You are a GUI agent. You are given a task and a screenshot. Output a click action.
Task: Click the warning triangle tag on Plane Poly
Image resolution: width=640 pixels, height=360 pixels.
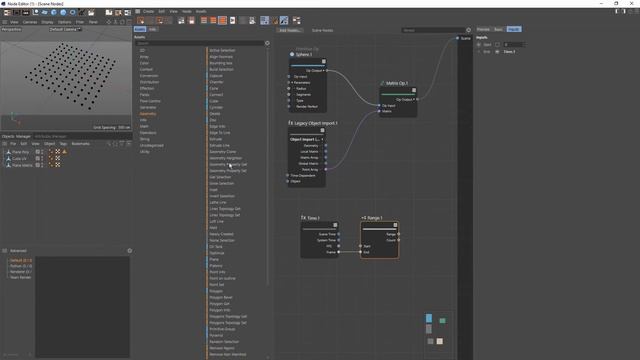click(x=64, y=152)
